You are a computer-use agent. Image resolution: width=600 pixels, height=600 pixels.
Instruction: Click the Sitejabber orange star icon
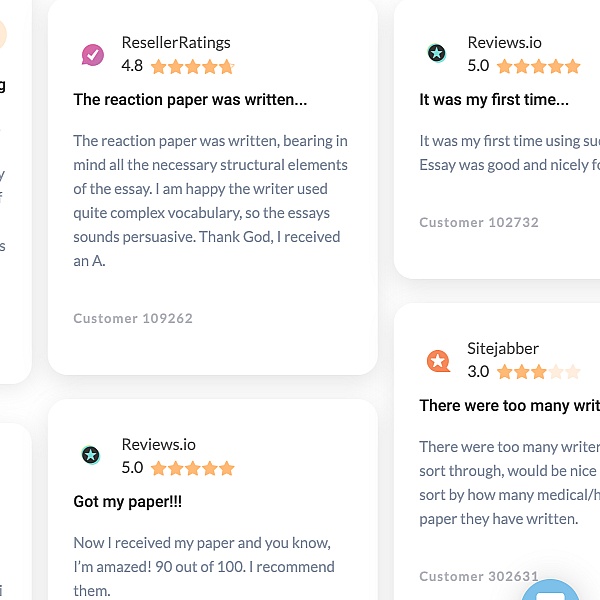click(438, 361)
